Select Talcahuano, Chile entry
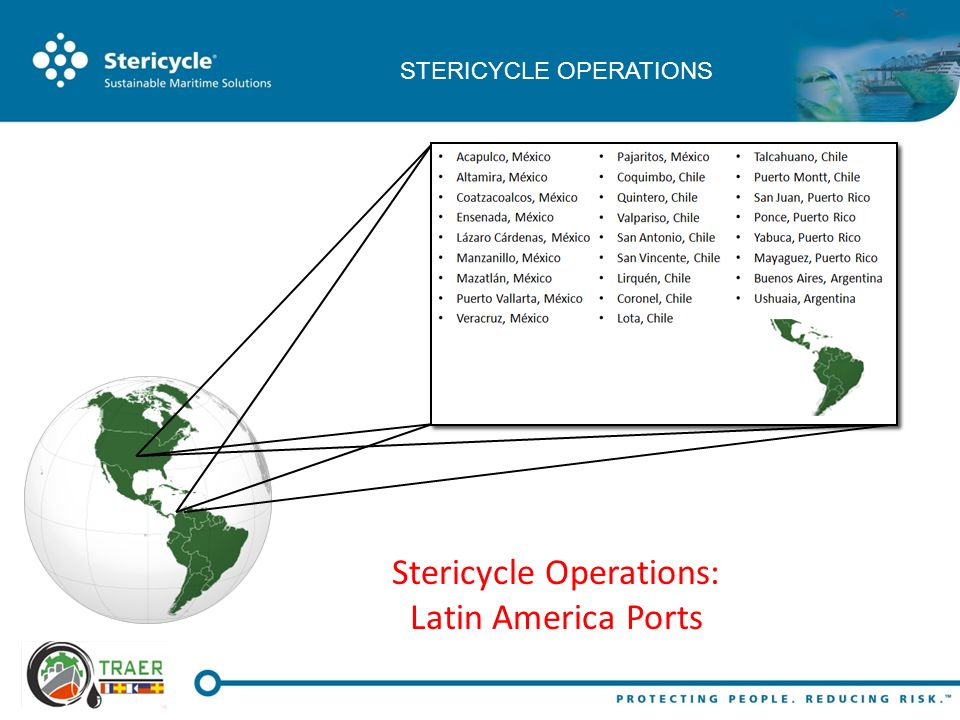Screen dimensions: 960x720 800,157
